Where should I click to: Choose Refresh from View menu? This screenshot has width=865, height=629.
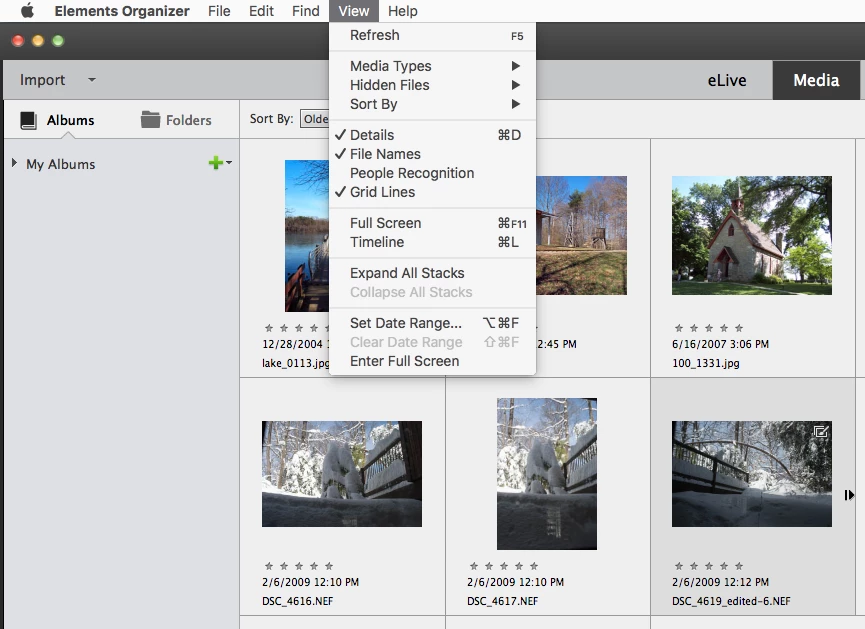[432, 35]
